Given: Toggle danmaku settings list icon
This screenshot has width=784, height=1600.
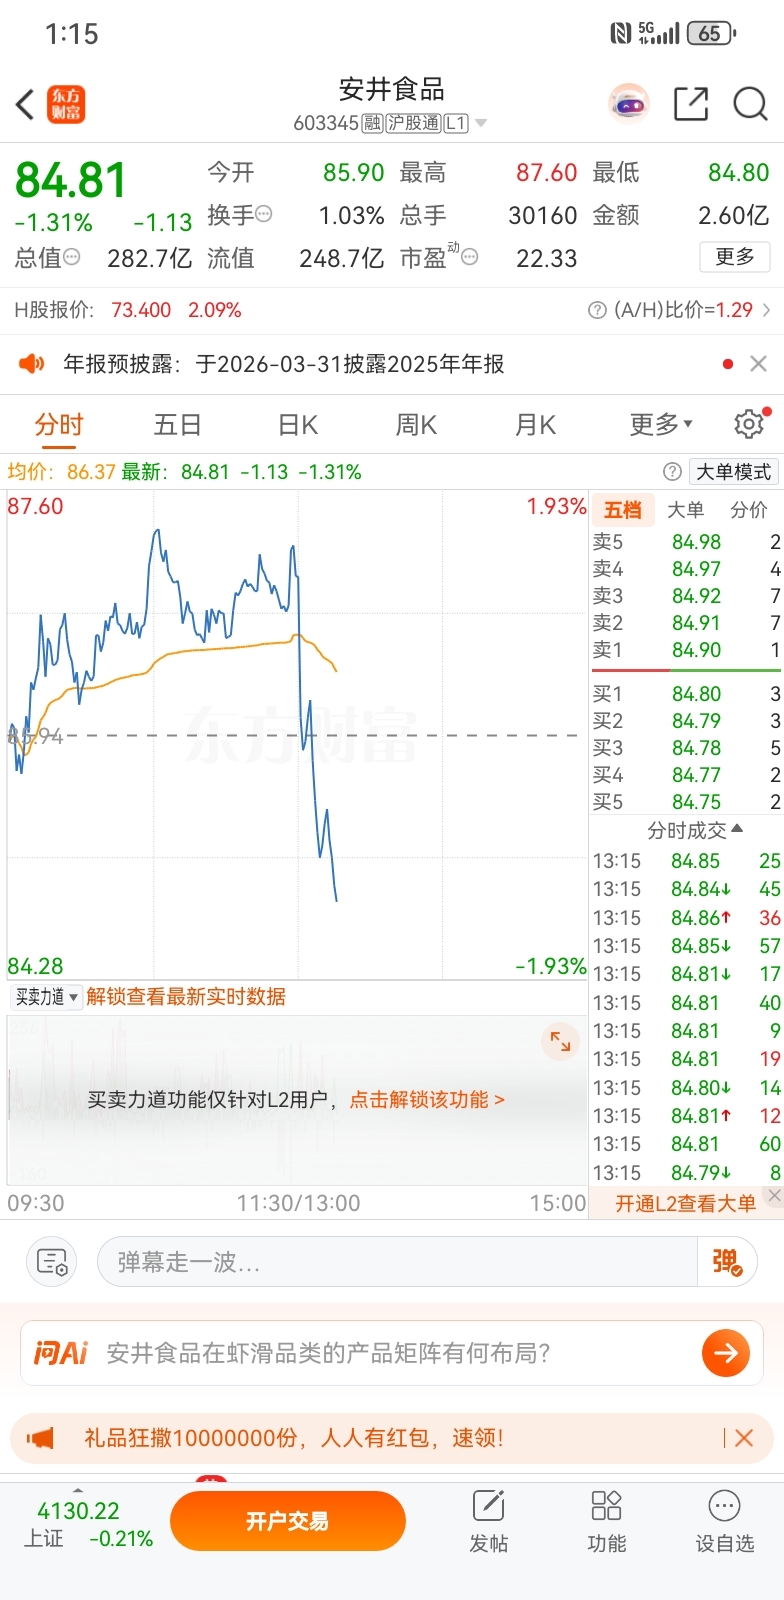Looking at the screenshot, I should click(x=52, y=1262).
